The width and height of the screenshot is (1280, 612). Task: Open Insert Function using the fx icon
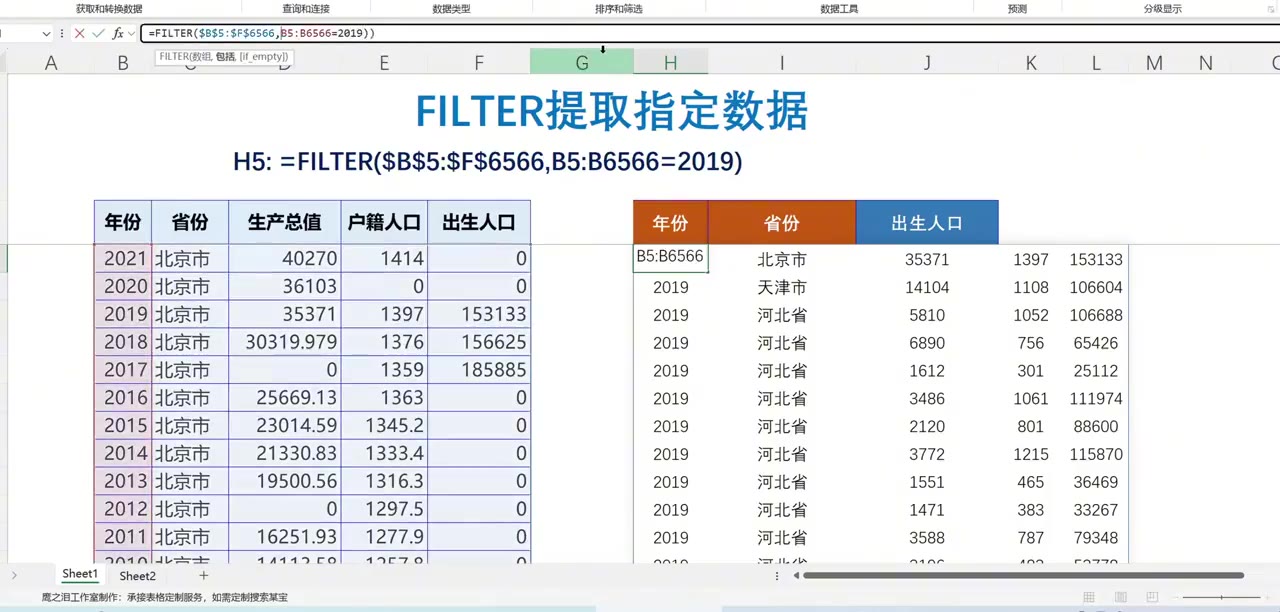119,33
